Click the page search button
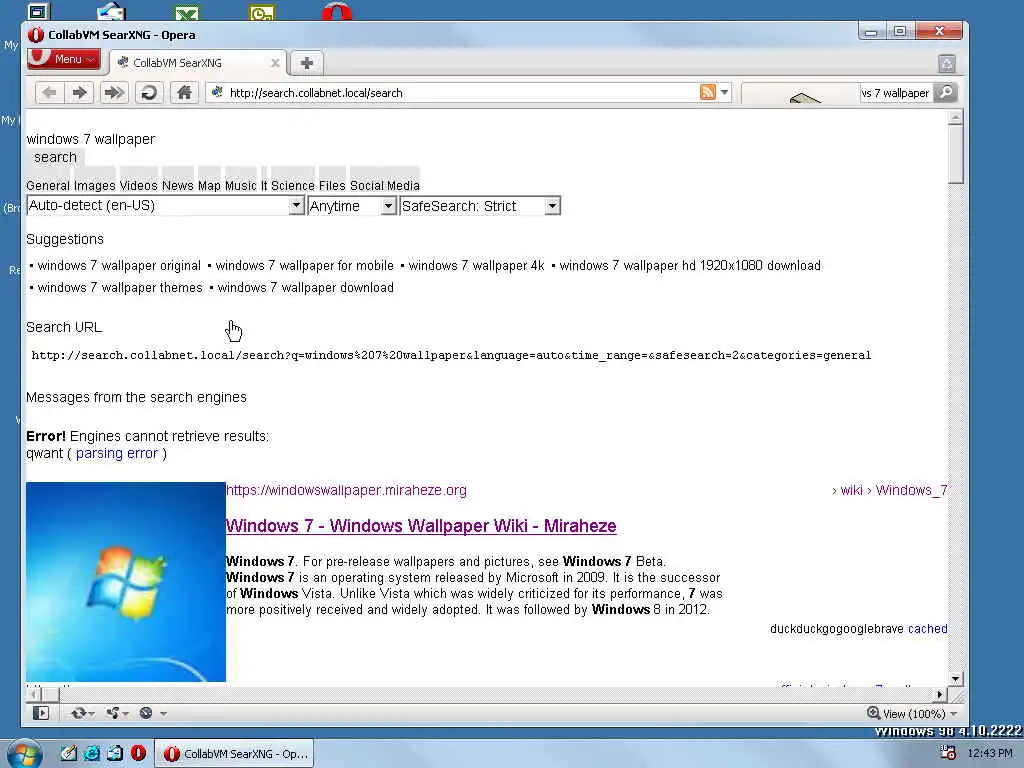1024x768 pixels. click(x=56, y=157)
